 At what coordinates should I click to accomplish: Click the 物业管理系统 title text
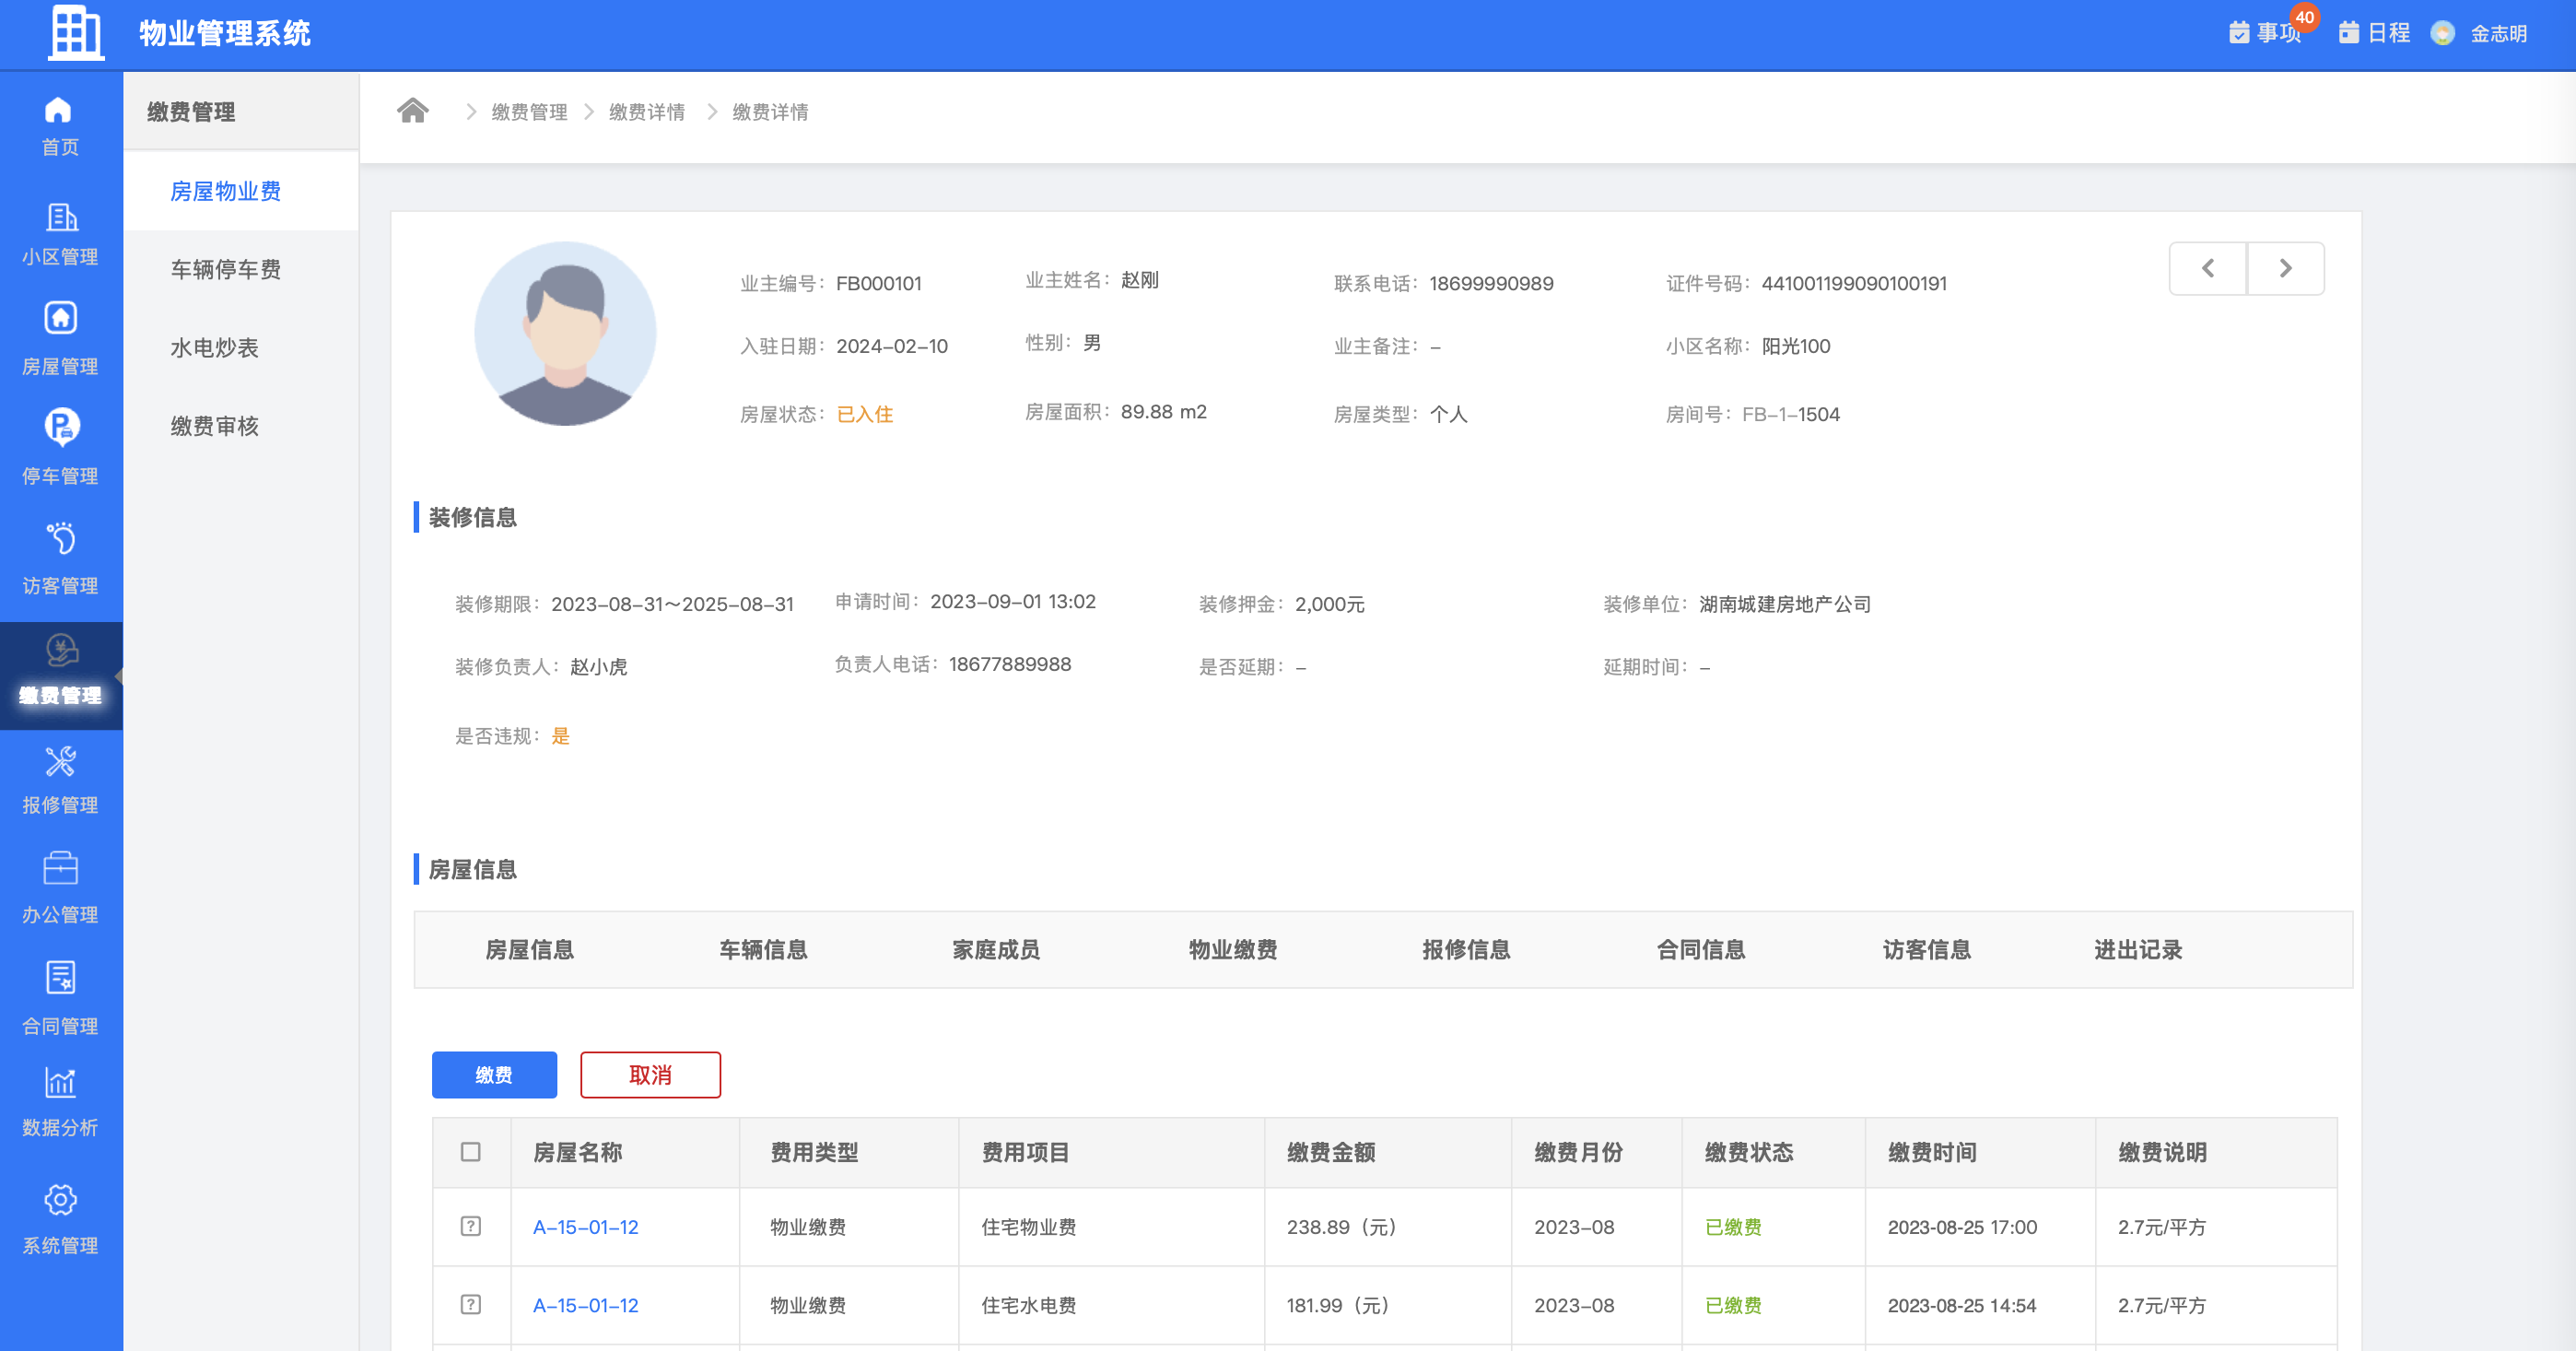point(225,33)
